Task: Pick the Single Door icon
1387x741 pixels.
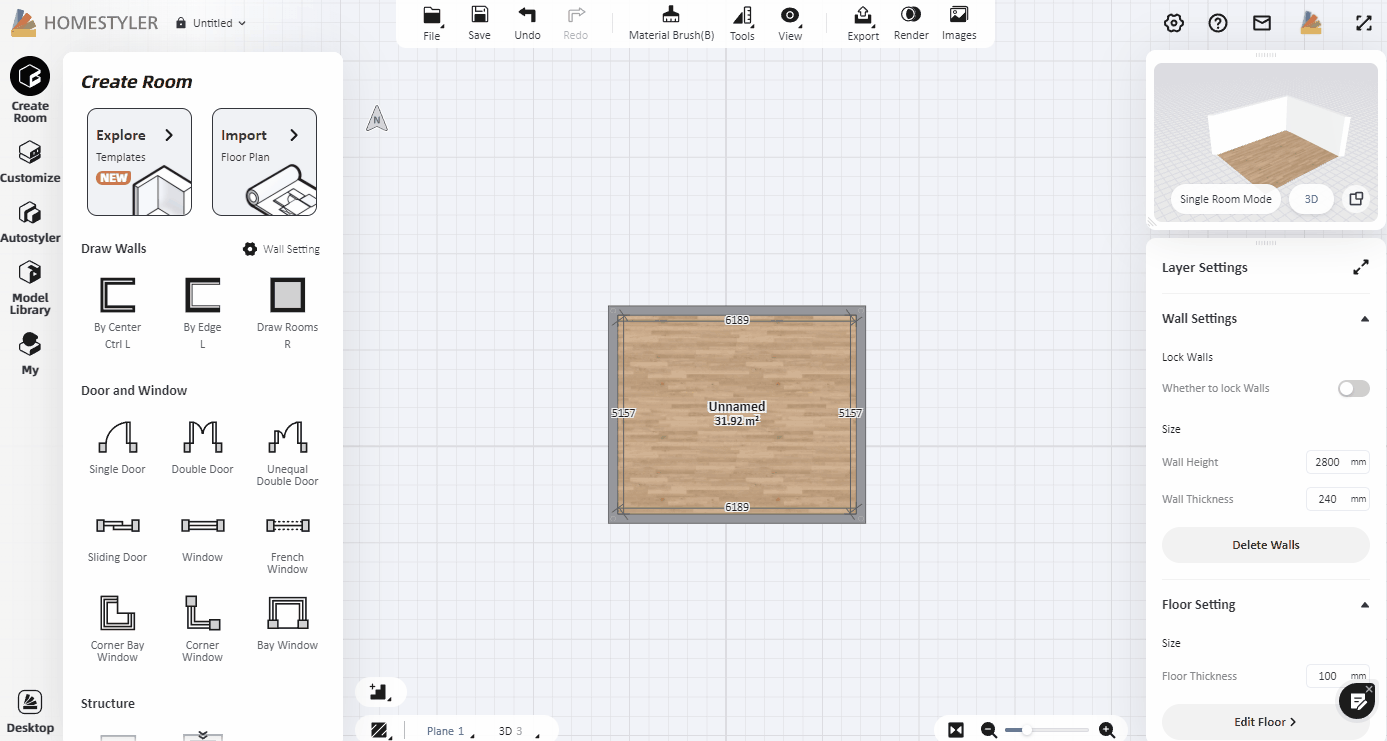Action: pyautogui.click(x=117, y=437)
